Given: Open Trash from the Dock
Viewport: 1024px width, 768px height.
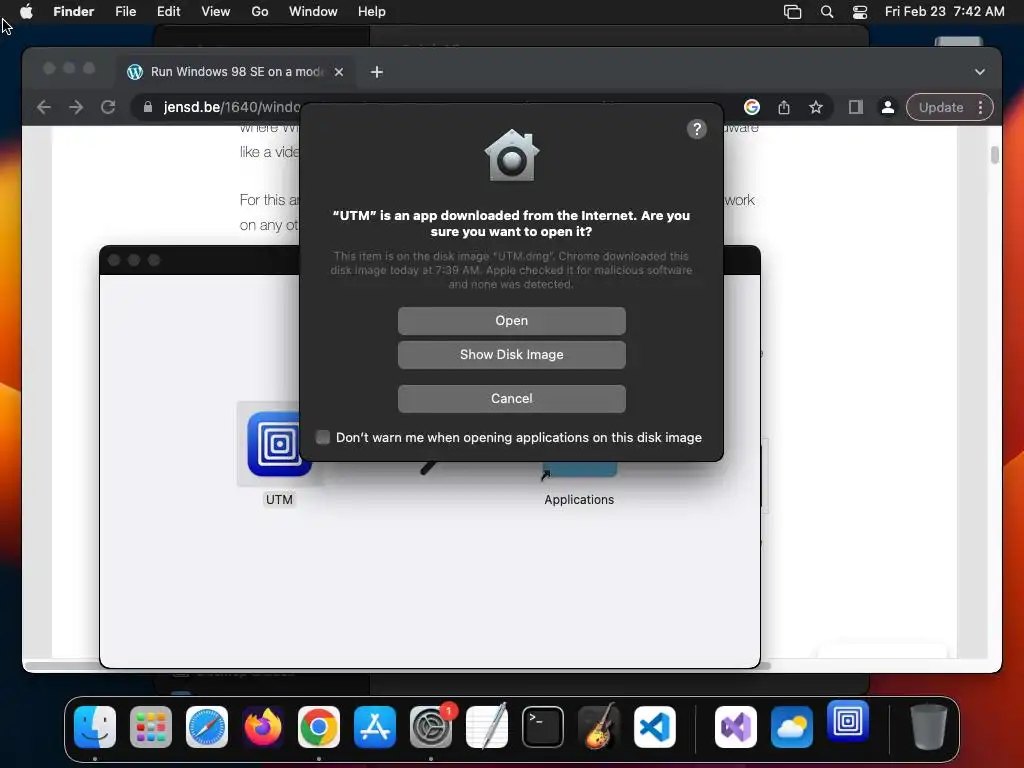Looking at the screenshot, I should click(928, 727).
